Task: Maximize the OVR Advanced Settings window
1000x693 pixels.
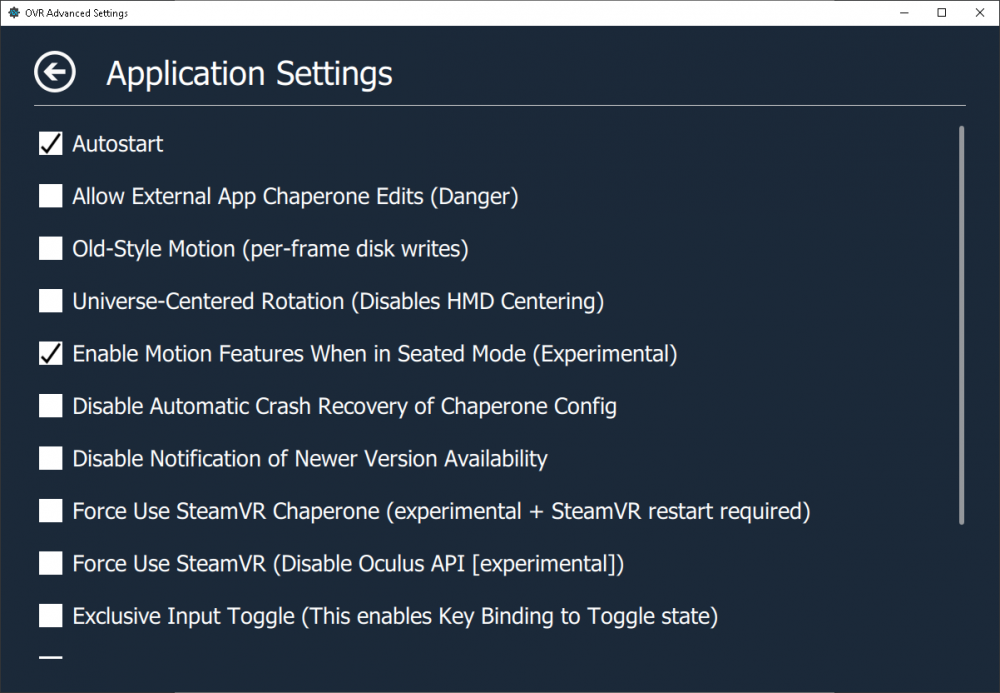Action: 942,13
